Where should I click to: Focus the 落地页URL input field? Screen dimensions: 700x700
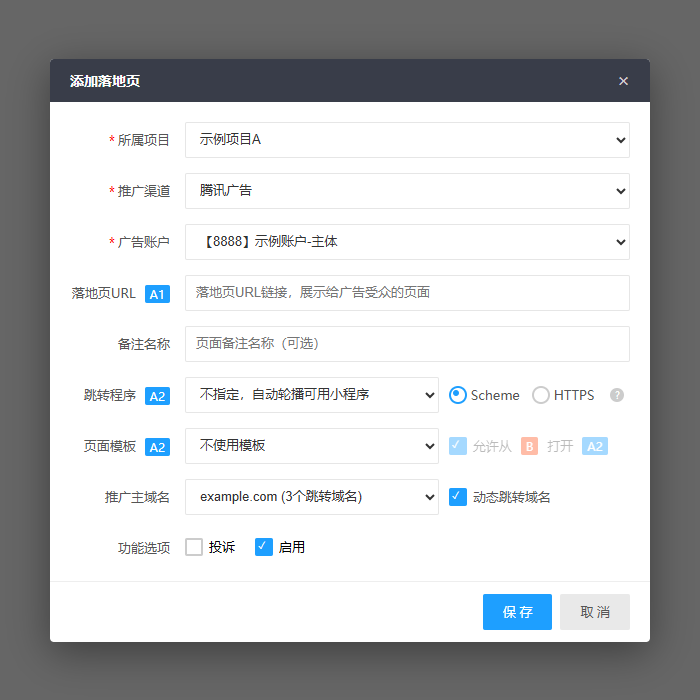pyautogui.click(x=407, y=293)
